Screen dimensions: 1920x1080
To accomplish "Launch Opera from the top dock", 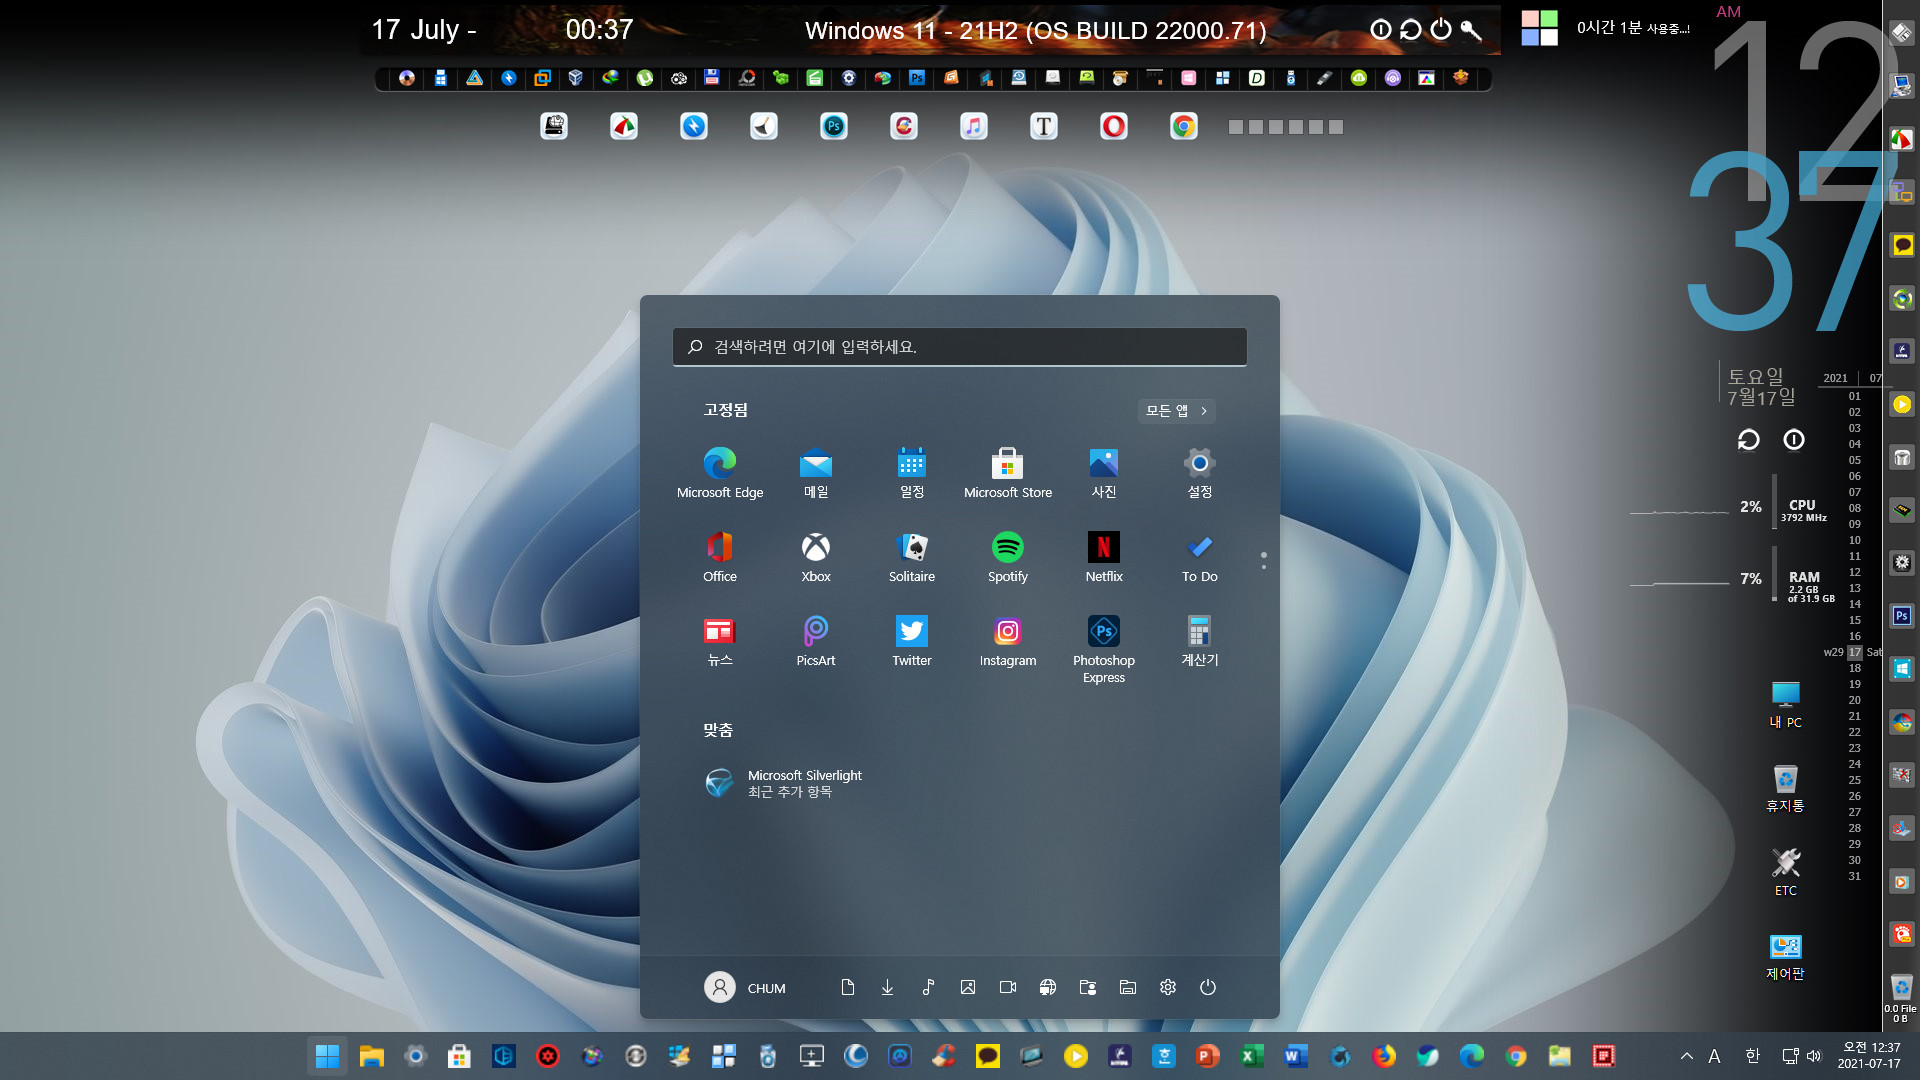I will 1114,126.
